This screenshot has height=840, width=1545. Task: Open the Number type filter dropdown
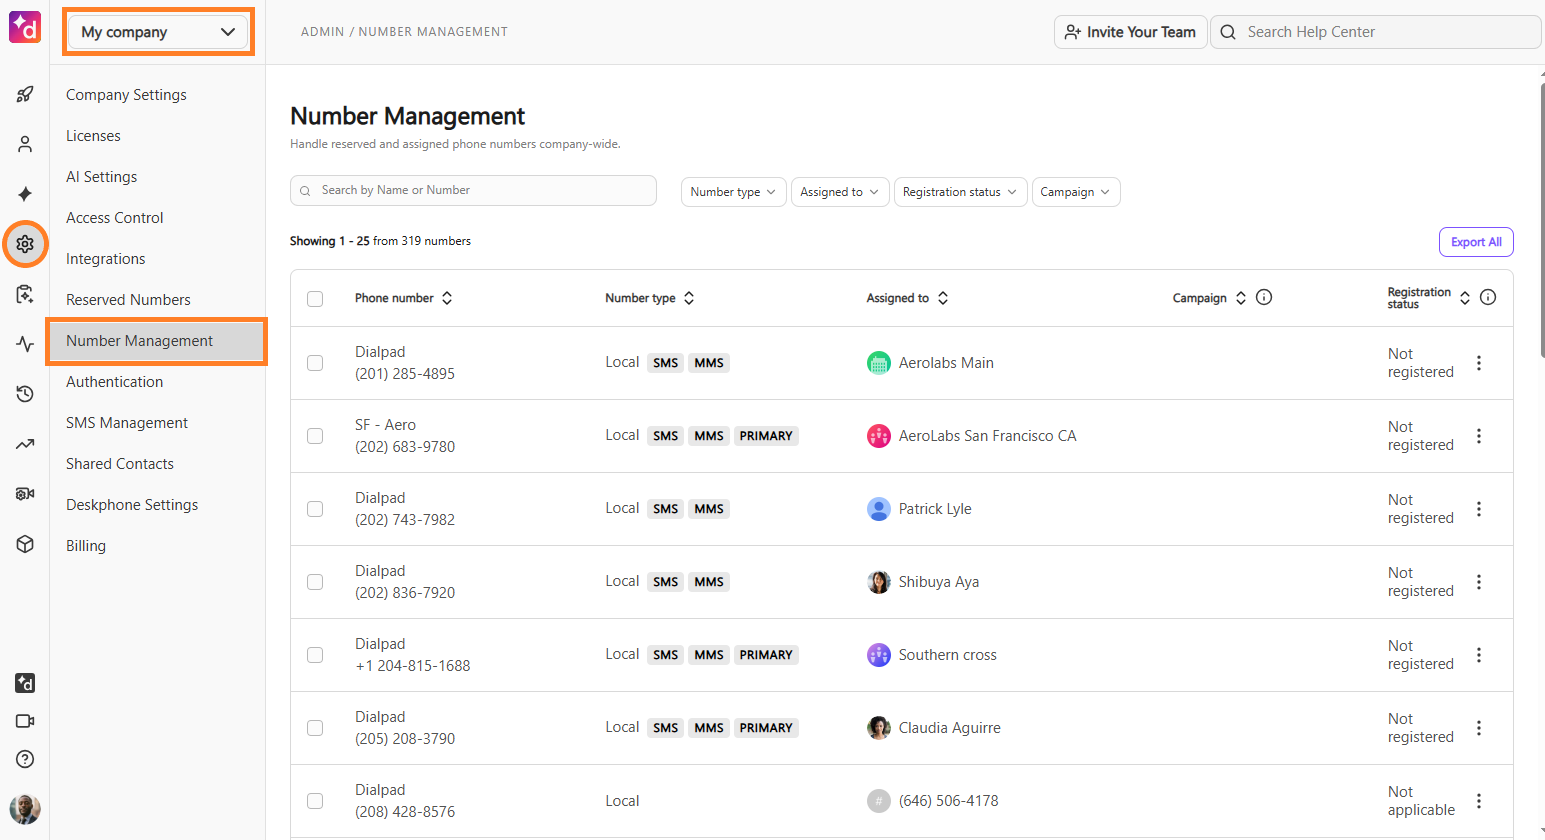point(734,192)
